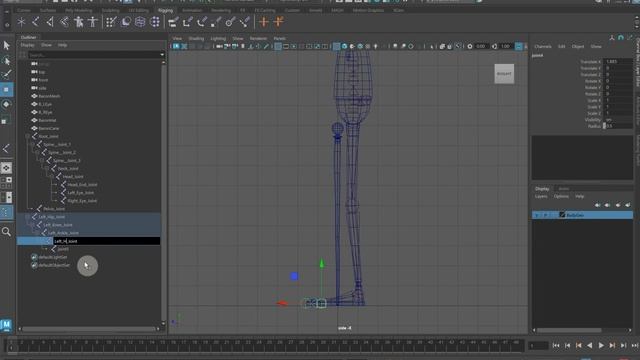Screen dimensions: 640x360
Task: Toggle the grid display button in viewport toolbar
Action: point(278,47)
